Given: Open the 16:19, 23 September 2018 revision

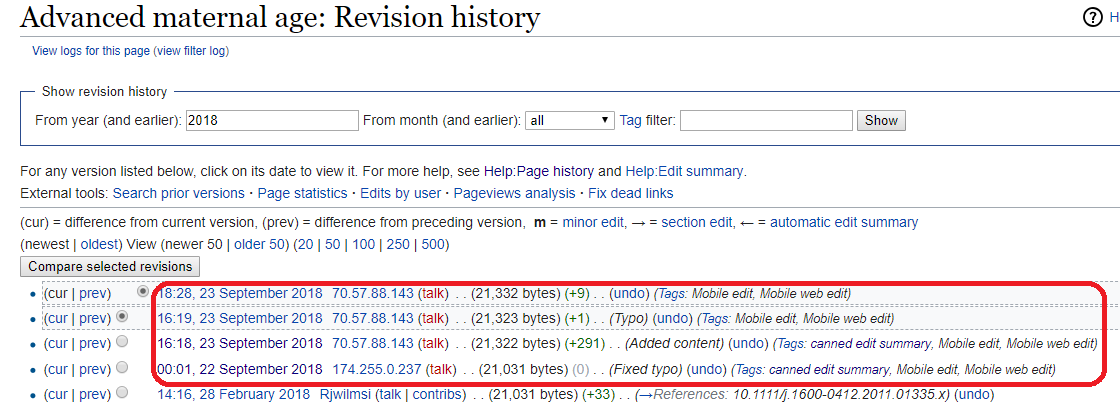Looking at the screenshot, I should (x=241, y=318).
